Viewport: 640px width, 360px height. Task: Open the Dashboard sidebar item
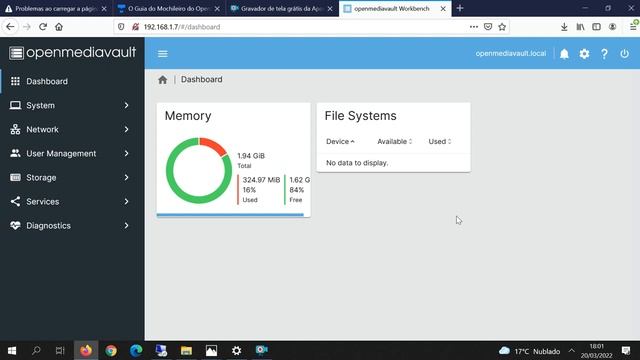(x=72, y=81)
